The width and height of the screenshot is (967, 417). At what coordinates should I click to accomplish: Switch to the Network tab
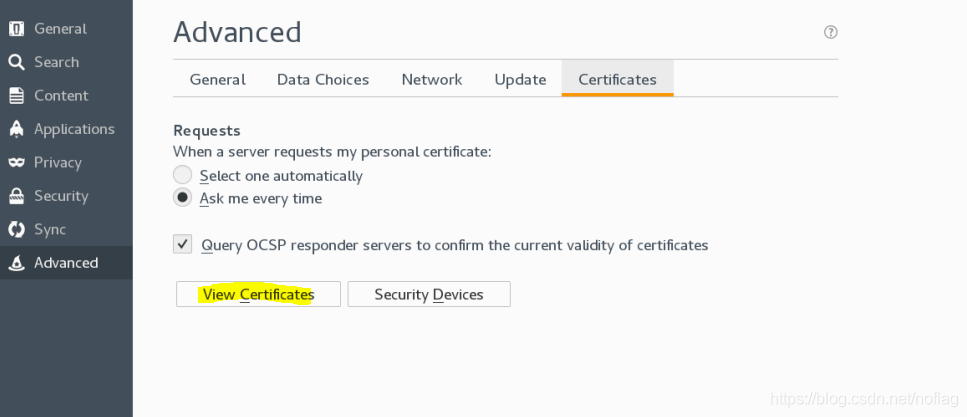(x=432, y=80)
